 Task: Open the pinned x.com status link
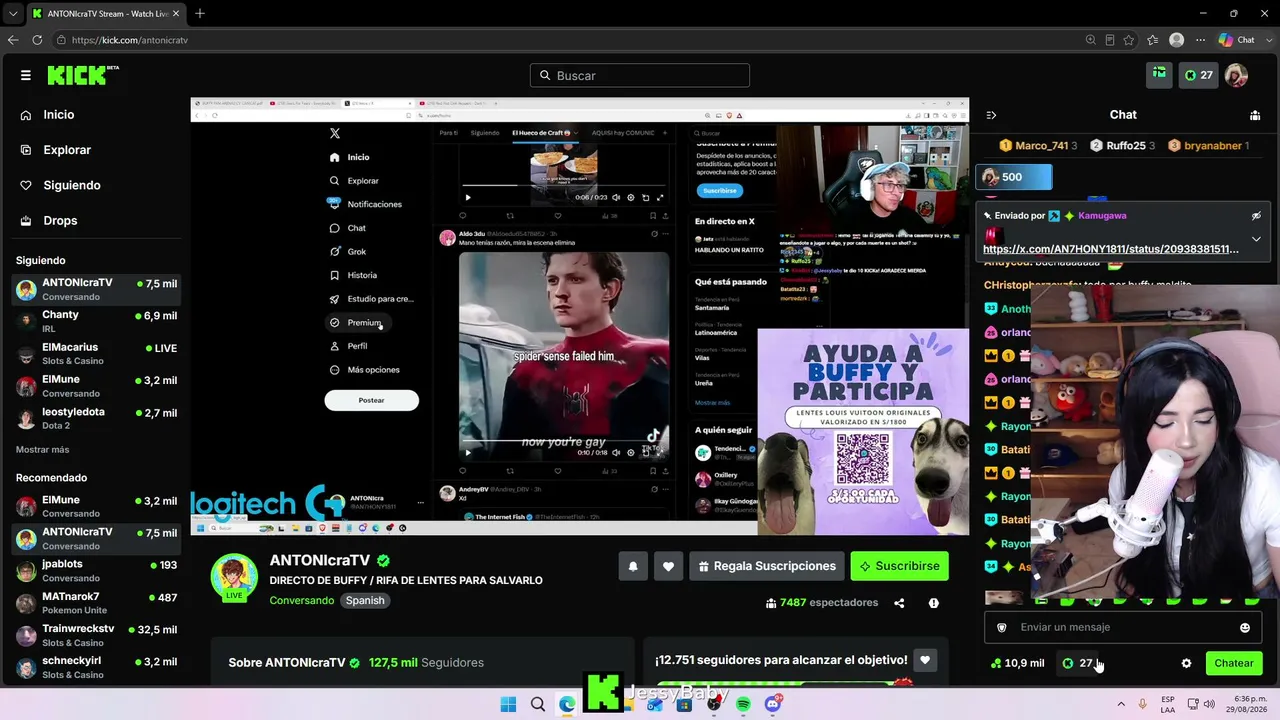(1110, 249)
